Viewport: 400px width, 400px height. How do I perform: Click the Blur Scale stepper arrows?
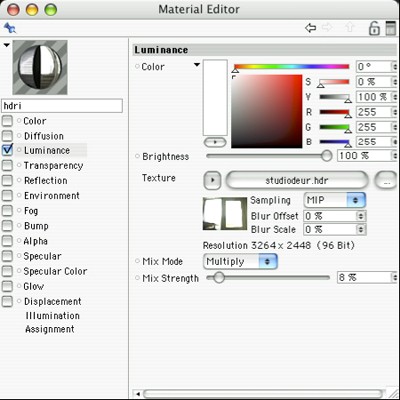coord(361,230)
